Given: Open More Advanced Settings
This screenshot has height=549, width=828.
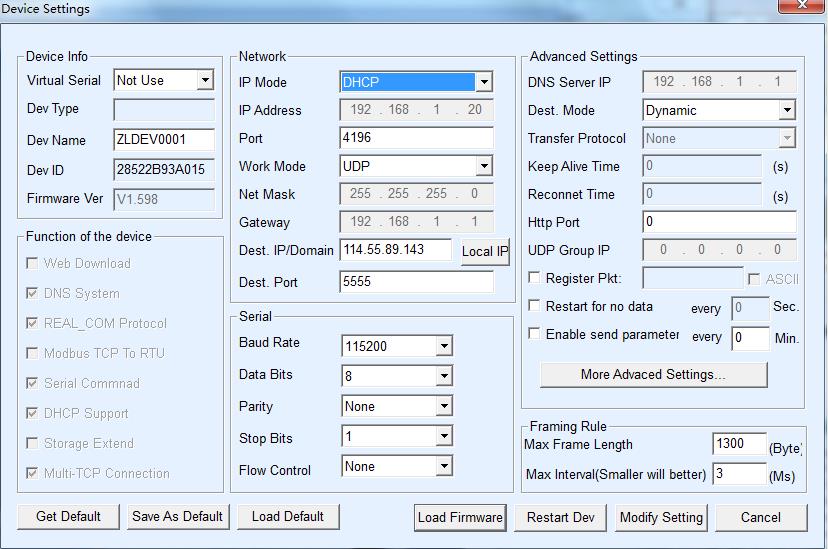Looking at the screenshot, I should point(653,375).
